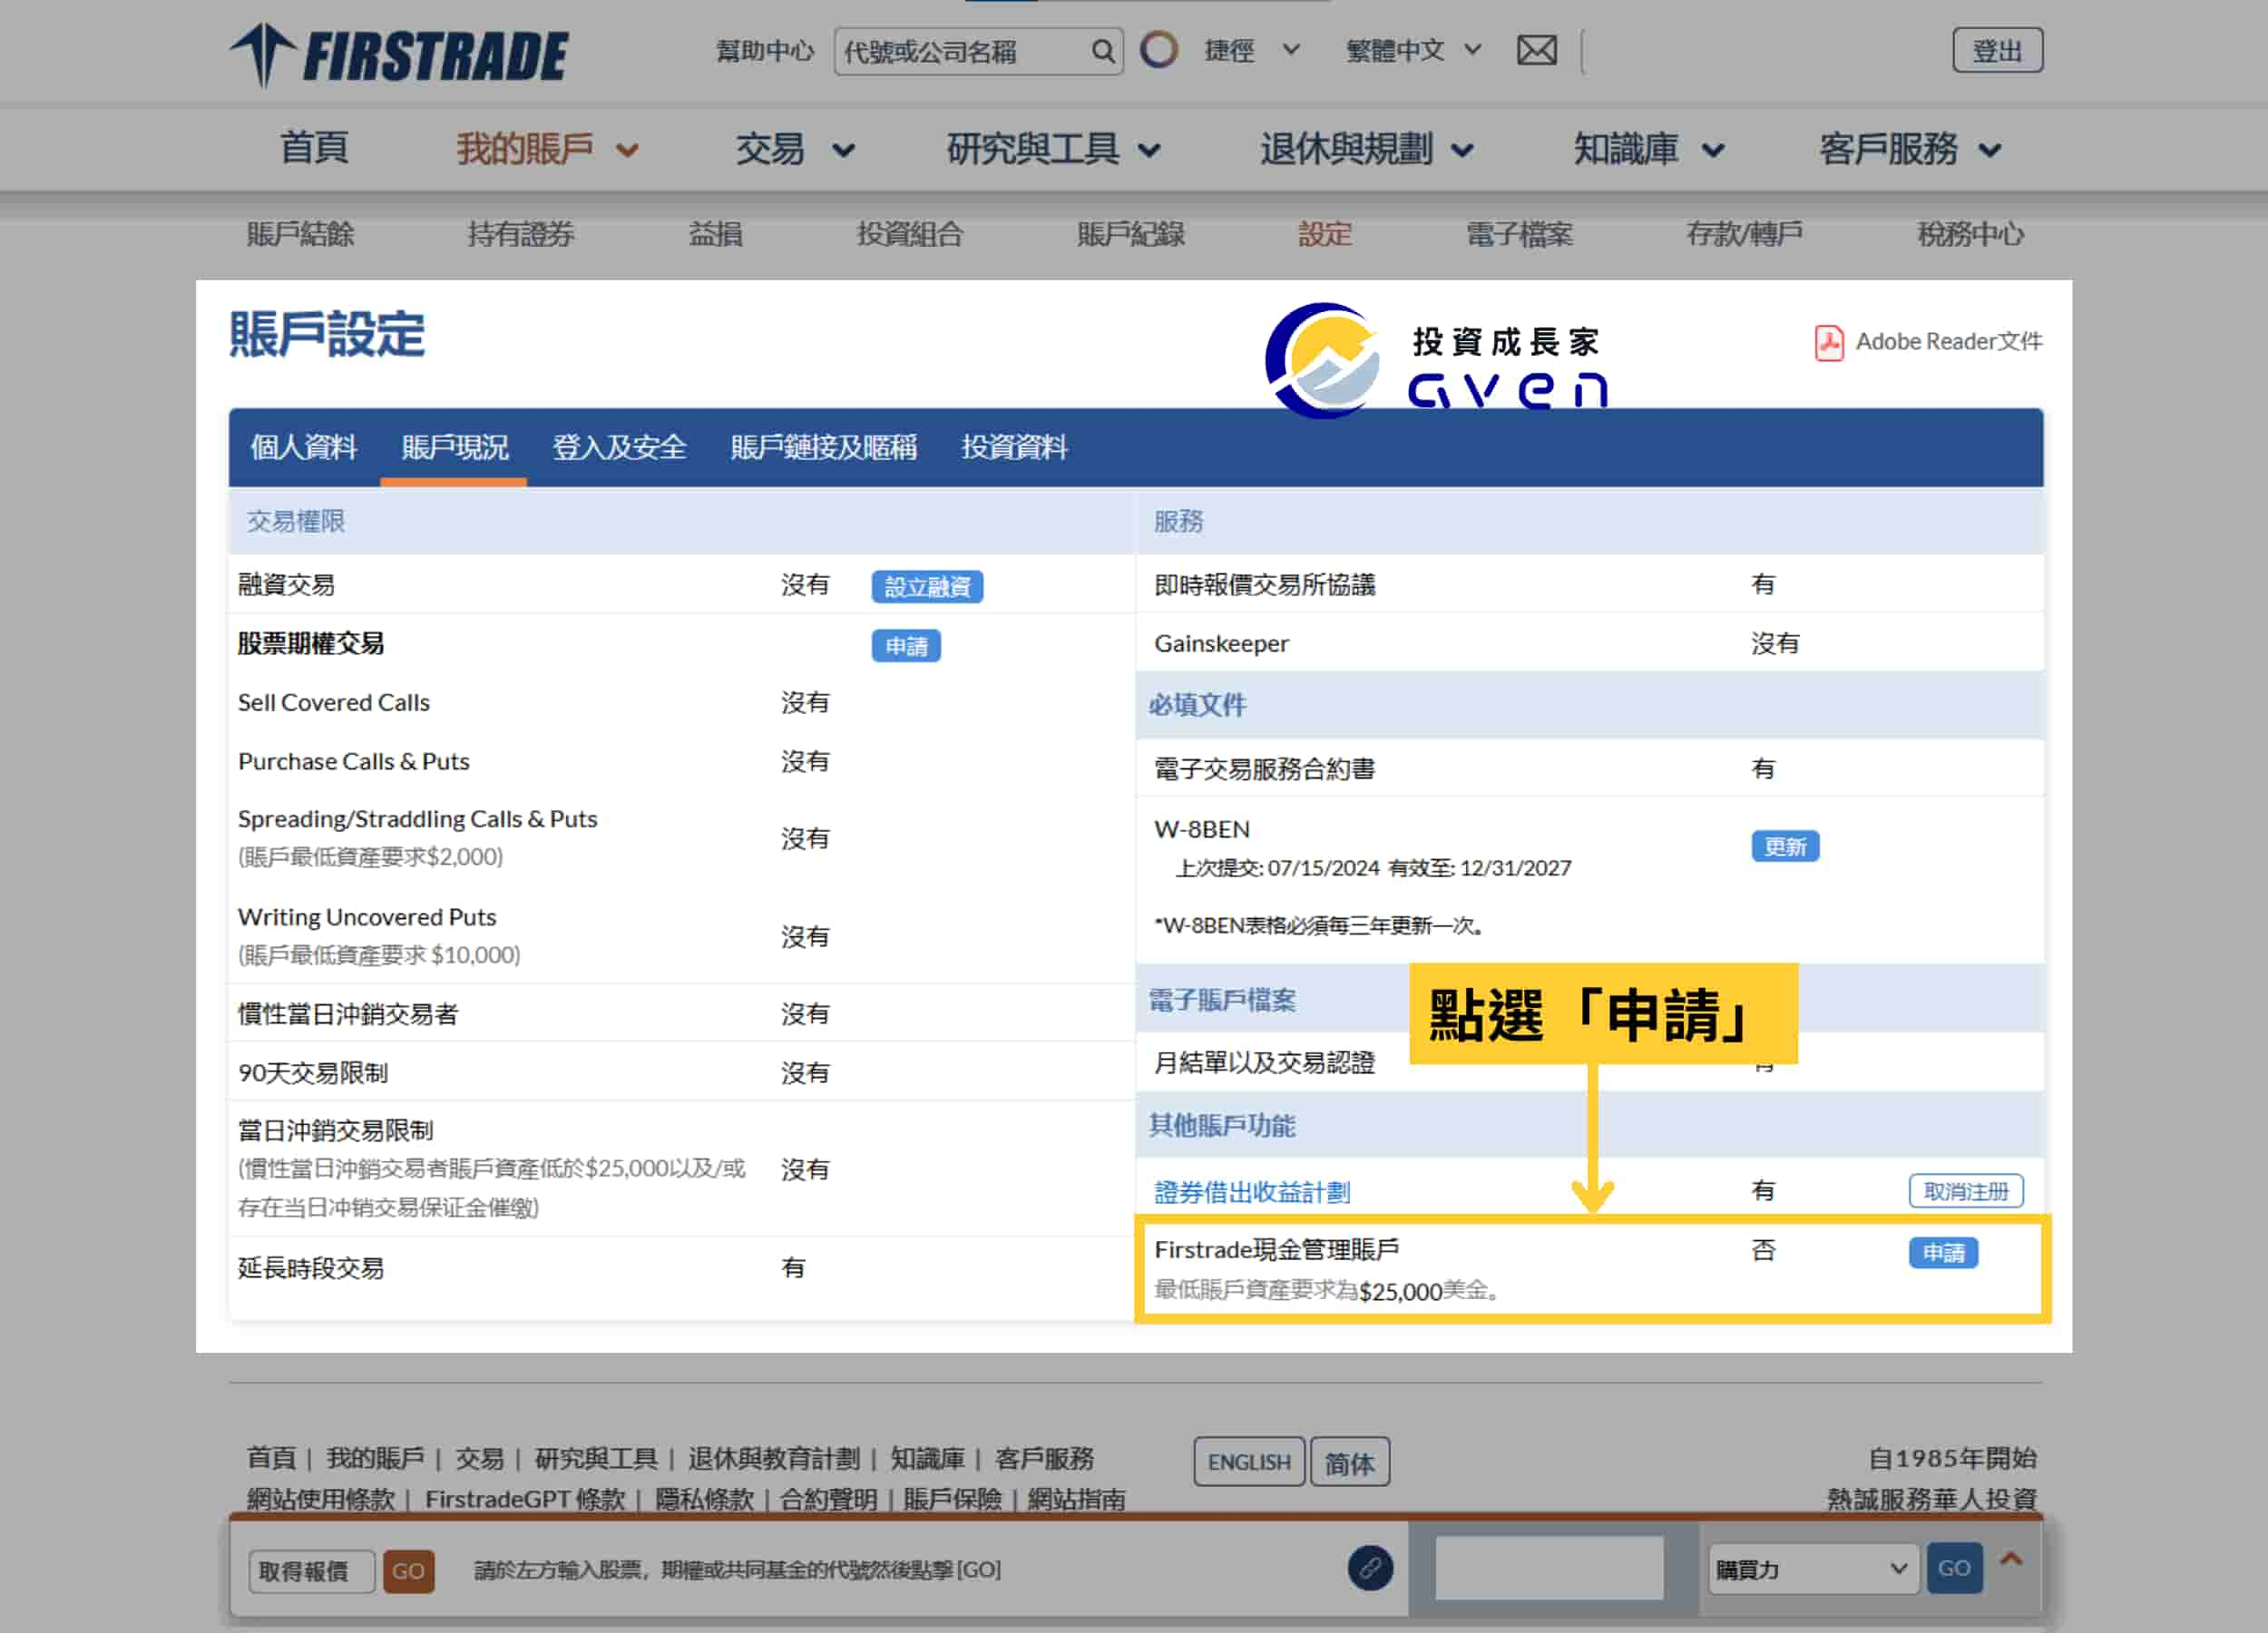Open 賬戶紀錄 sub-navigation item
Screen dimensions: 2268x1633
coord(1130,235)
